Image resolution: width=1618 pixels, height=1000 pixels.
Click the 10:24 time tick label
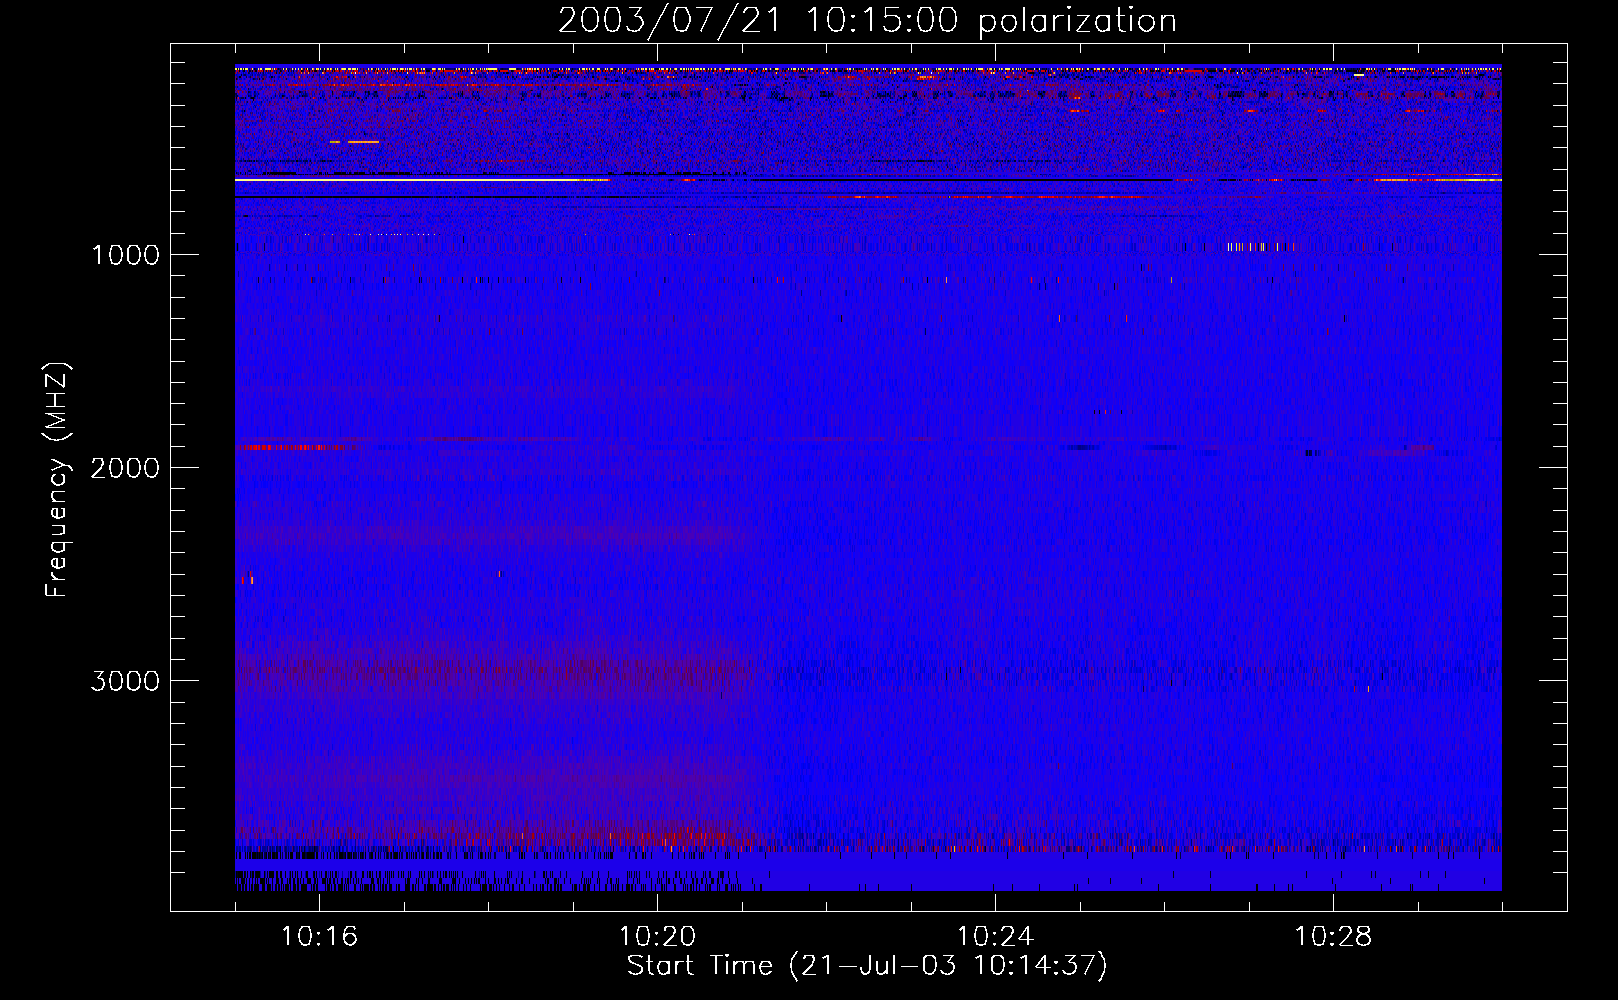[x=995, y=937]
